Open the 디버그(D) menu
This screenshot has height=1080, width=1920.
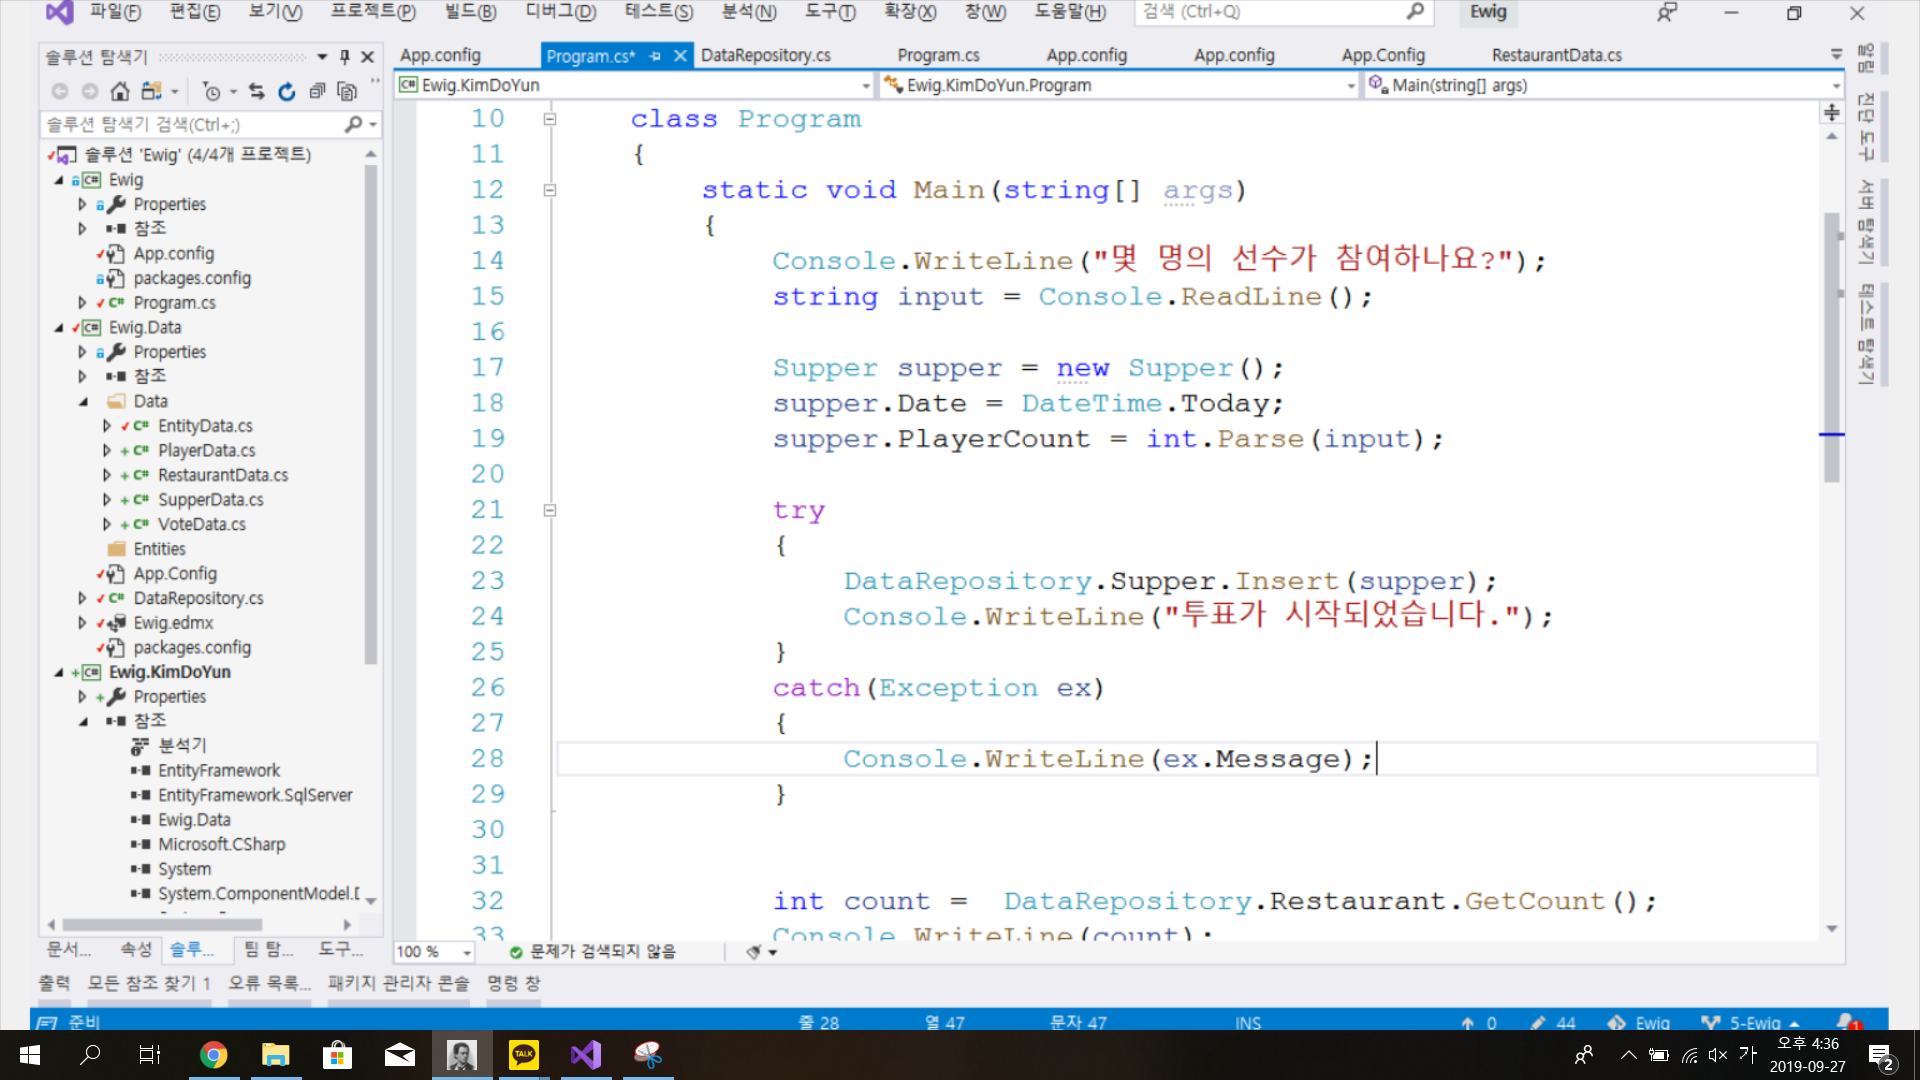560,12
